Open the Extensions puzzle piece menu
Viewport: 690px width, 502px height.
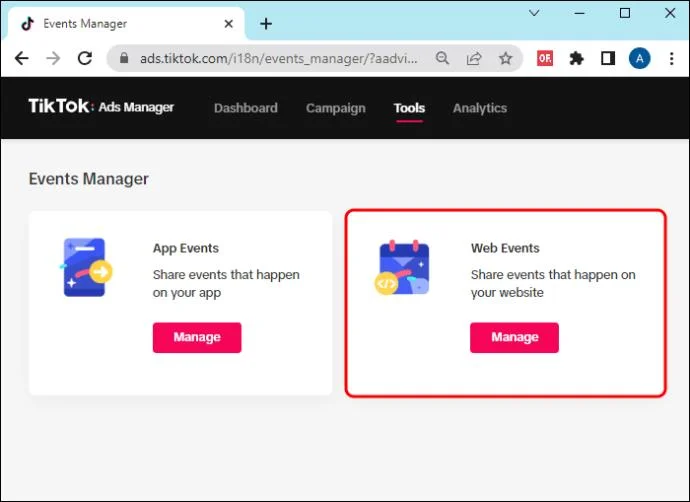click(576, 58)
